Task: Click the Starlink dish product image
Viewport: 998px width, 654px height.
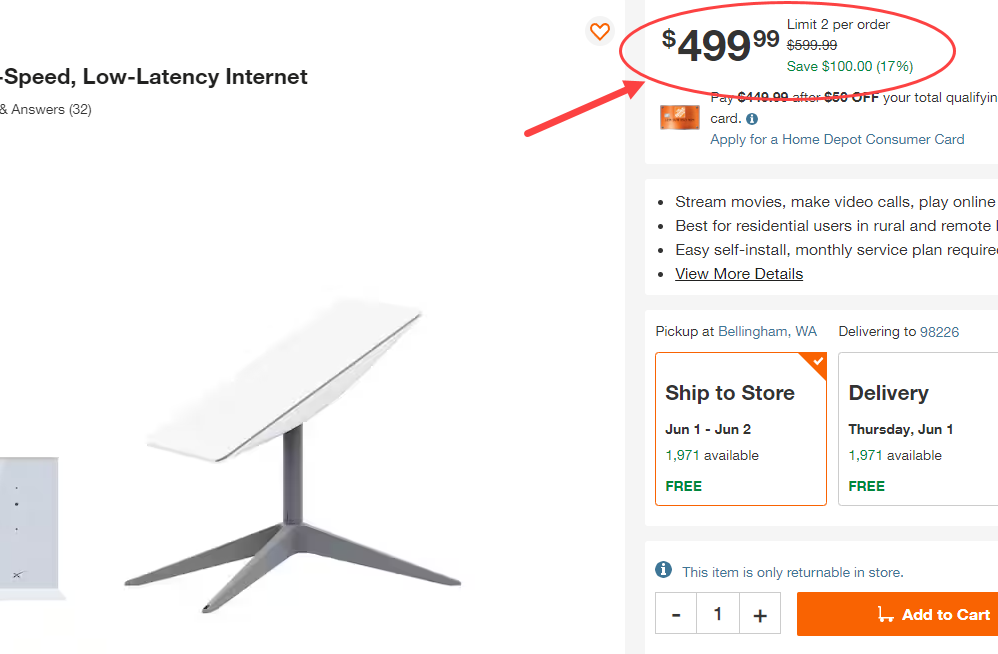Action: coord(290,450)
